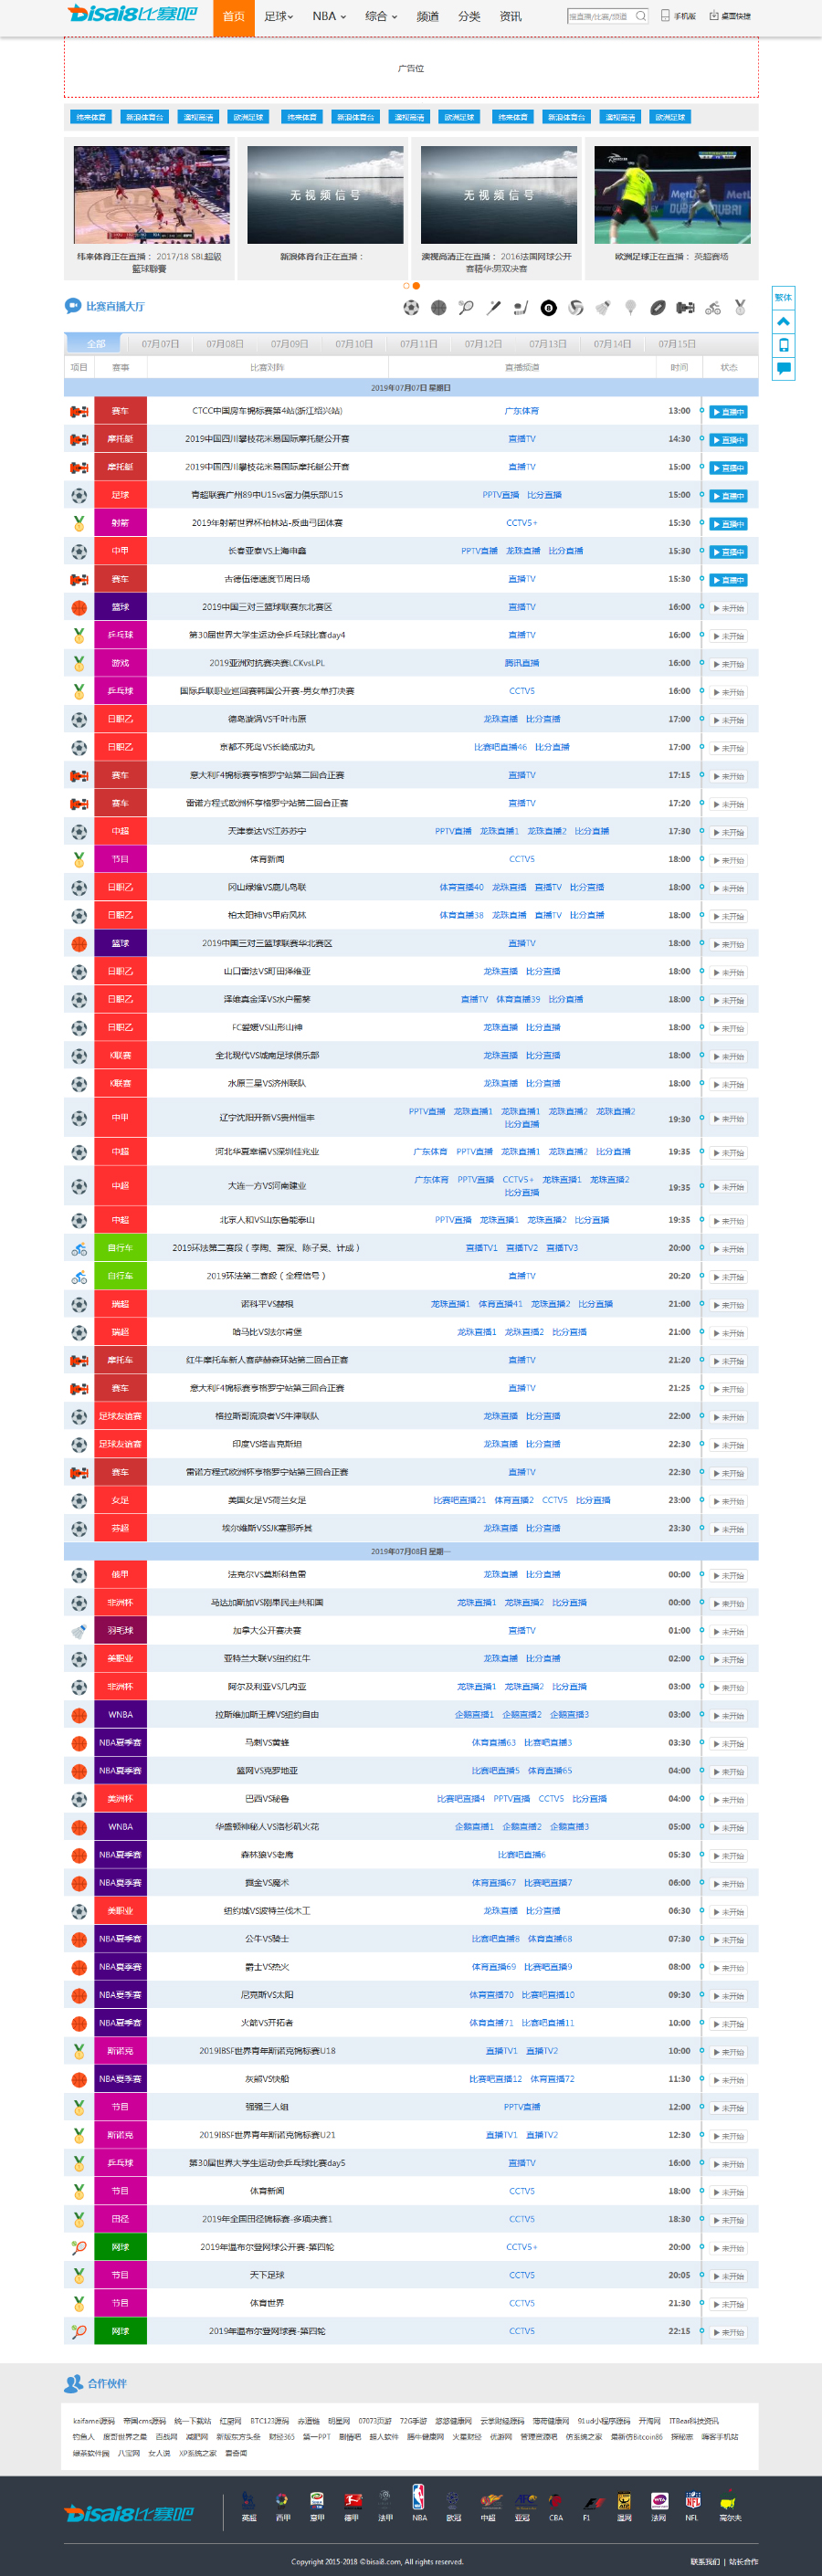Expand the NBA dropdown menu
Screen dimensions: 822x2576
pyautogui.click(x=329, y=16)
